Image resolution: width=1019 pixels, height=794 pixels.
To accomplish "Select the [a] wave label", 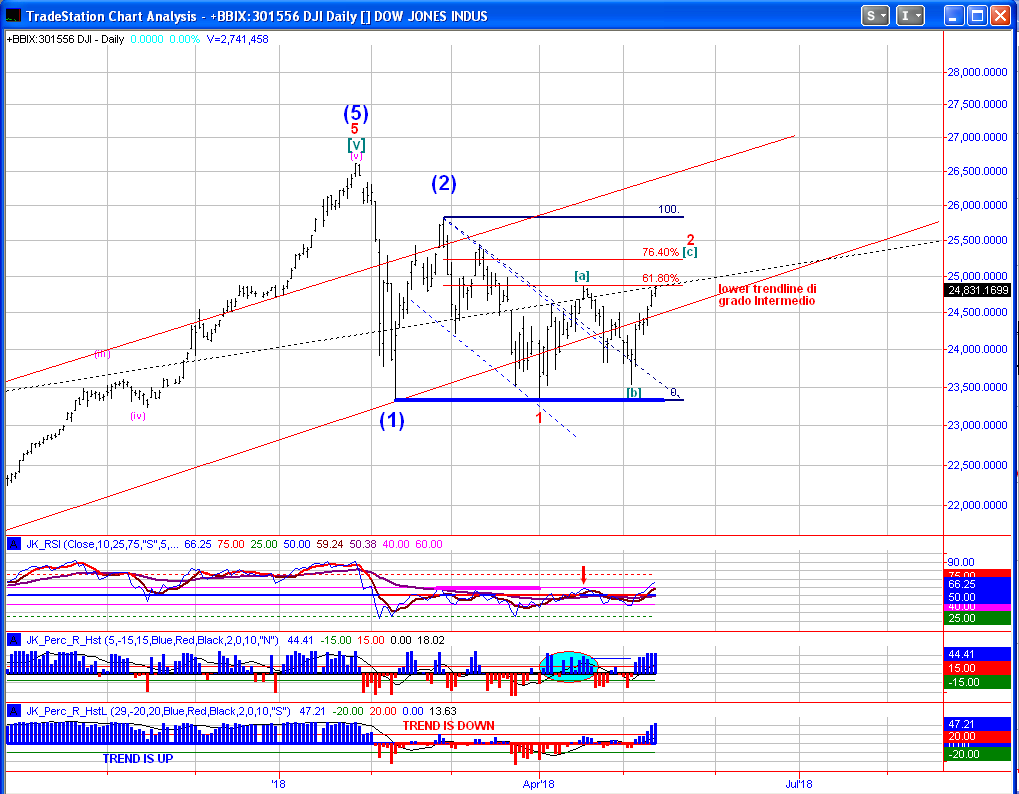I will click(582, 276).
